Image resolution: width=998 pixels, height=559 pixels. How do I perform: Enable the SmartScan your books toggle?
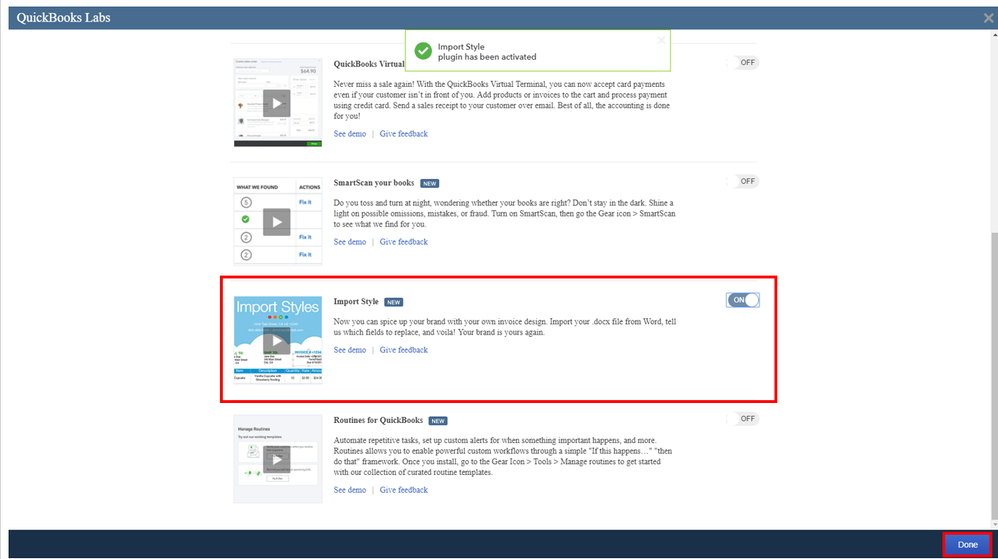(743, 181)
